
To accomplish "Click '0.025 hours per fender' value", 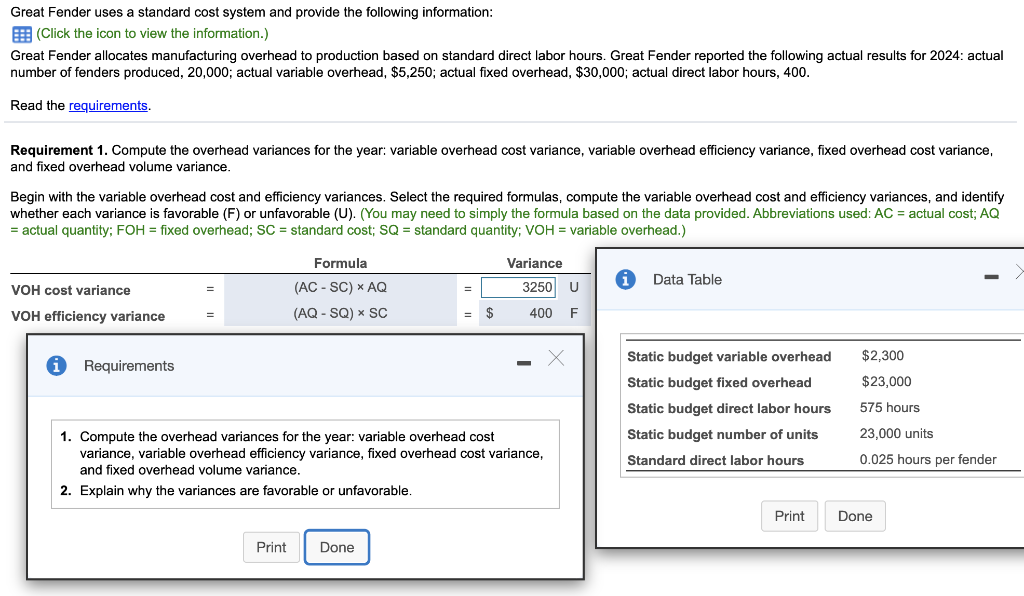I will [x=928, y=460].
